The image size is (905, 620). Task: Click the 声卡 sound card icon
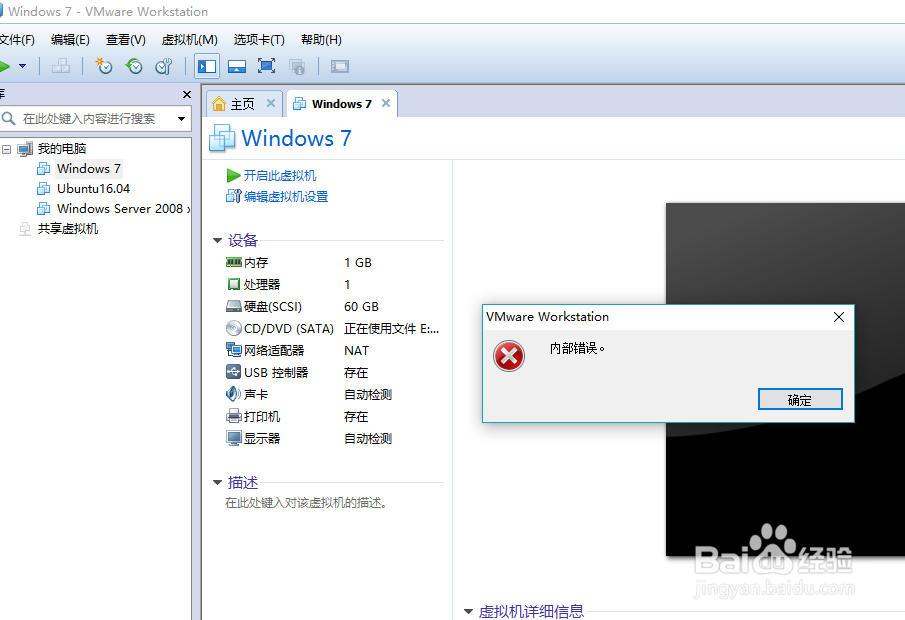pyautogui.click(x=233, y=394)
